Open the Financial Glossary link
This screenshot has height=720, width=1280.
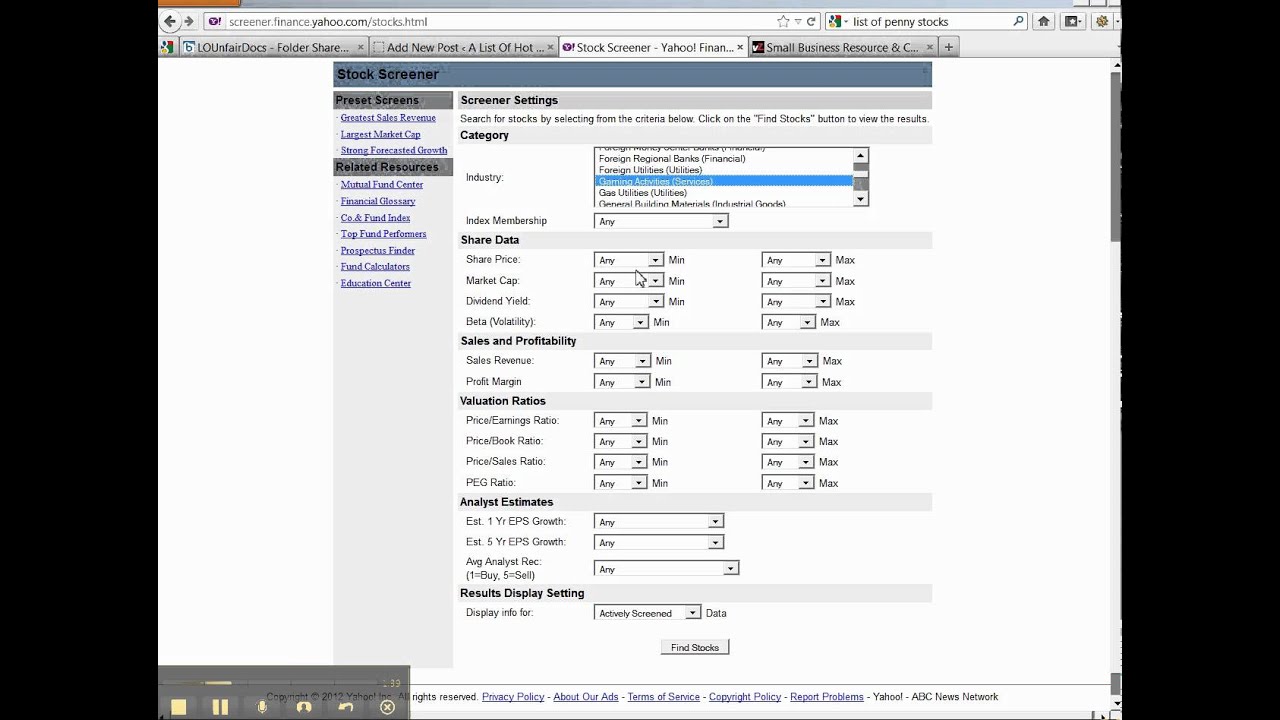click(x=378, y=201)
